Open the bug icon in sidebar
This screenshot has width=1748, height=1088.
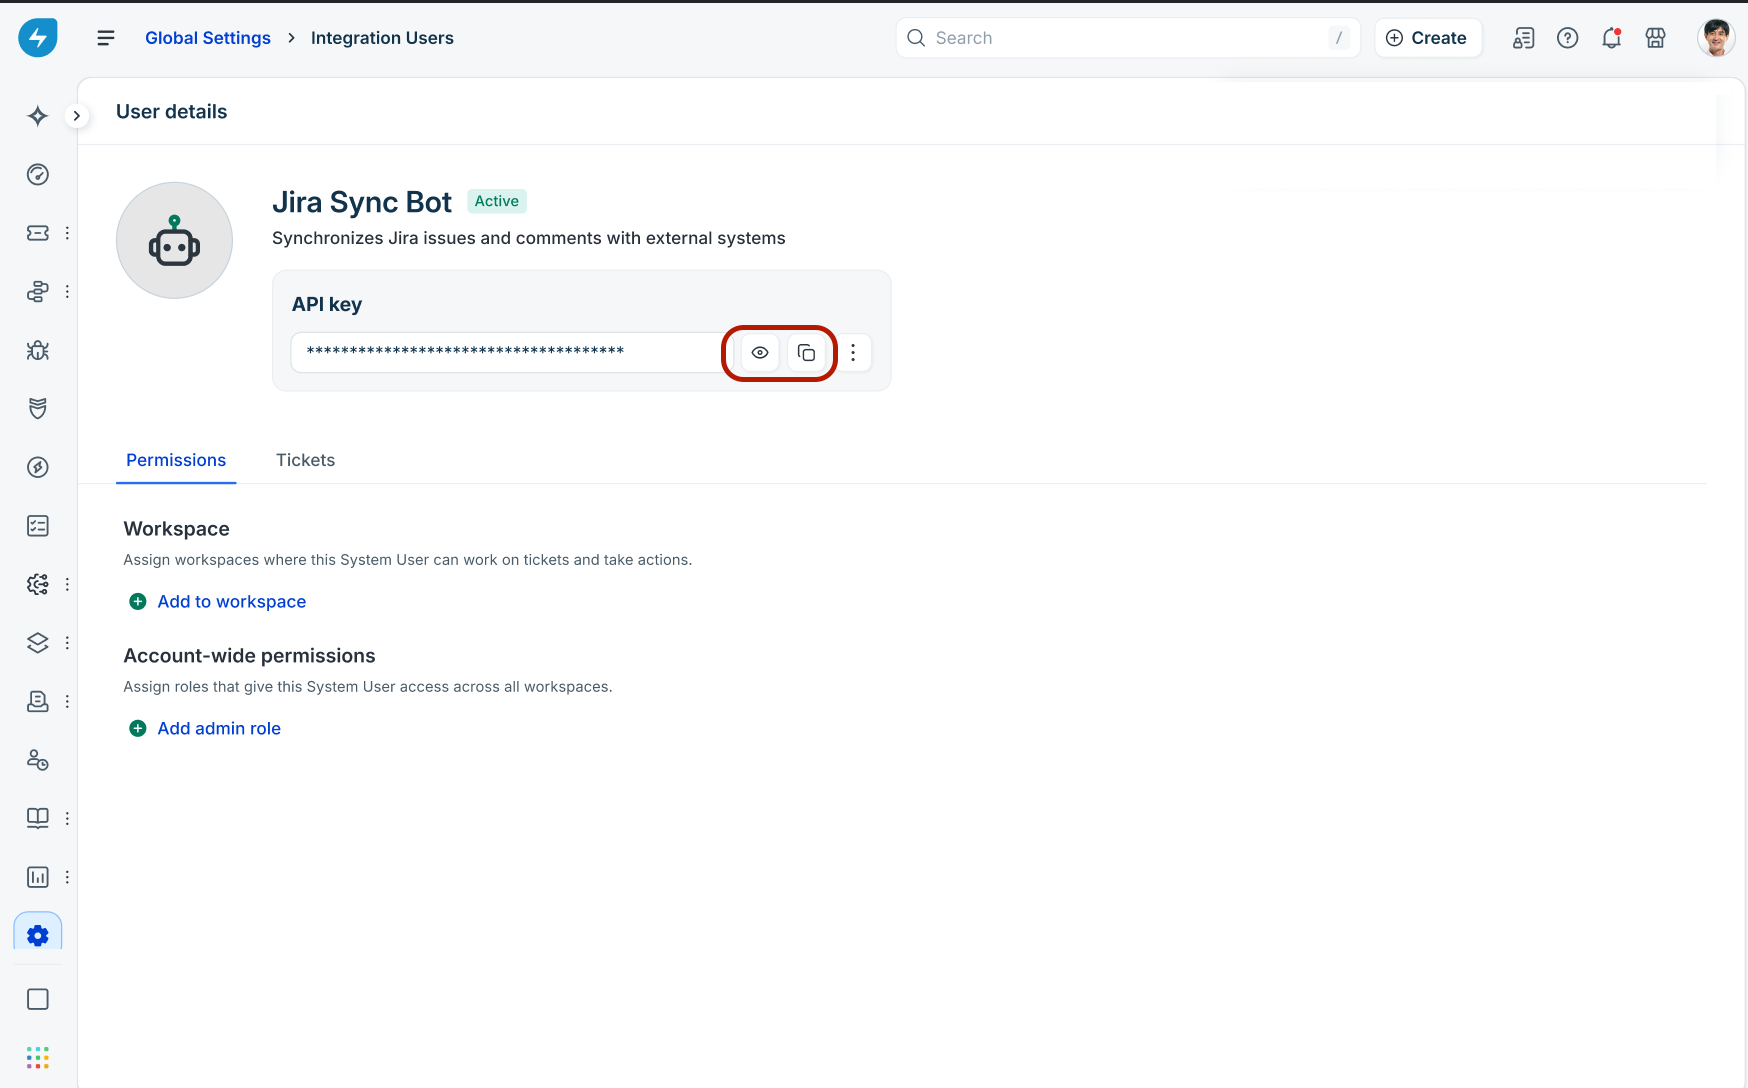point(38,350)
